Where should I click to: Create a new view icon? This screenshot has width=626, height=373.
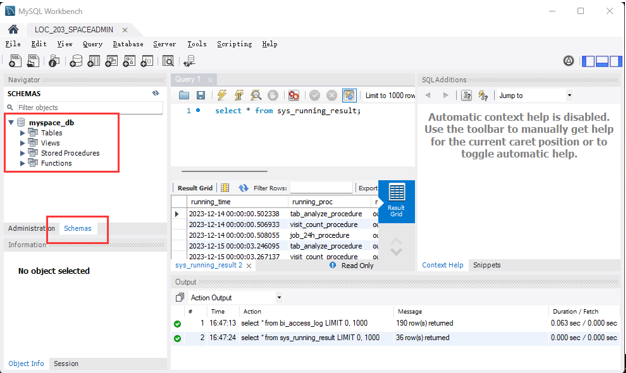coord(111,61)
